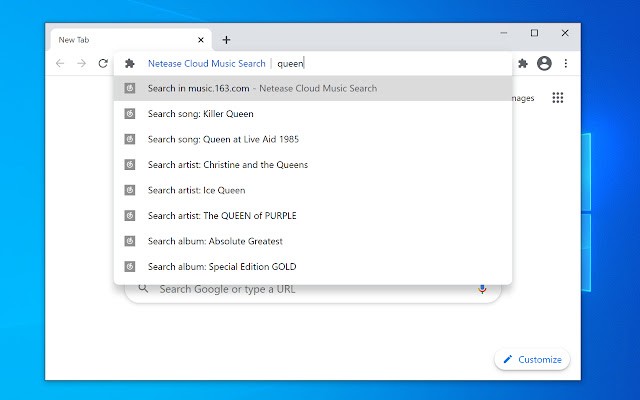Screen dimensions: 640x400
Task: Open the profile avatar menu
Action: (544, 63)
